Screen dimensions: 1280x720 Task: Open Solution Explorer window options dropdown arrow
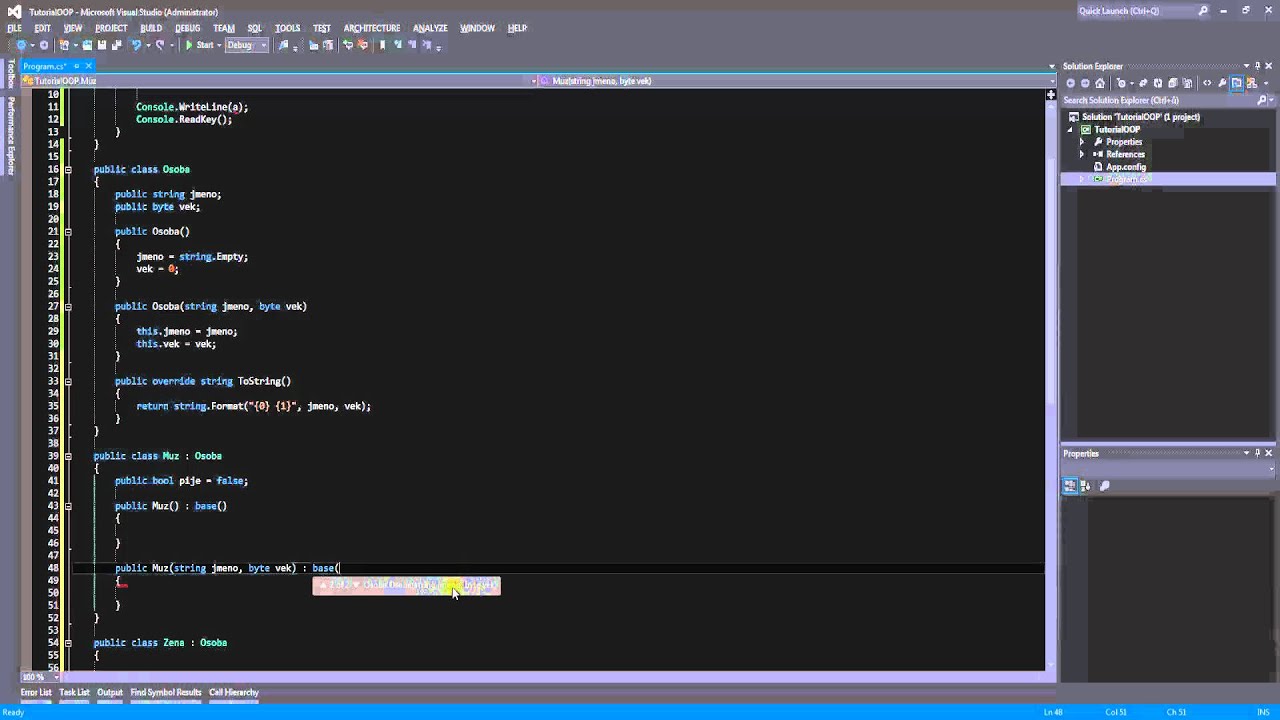coord(1245,66)
